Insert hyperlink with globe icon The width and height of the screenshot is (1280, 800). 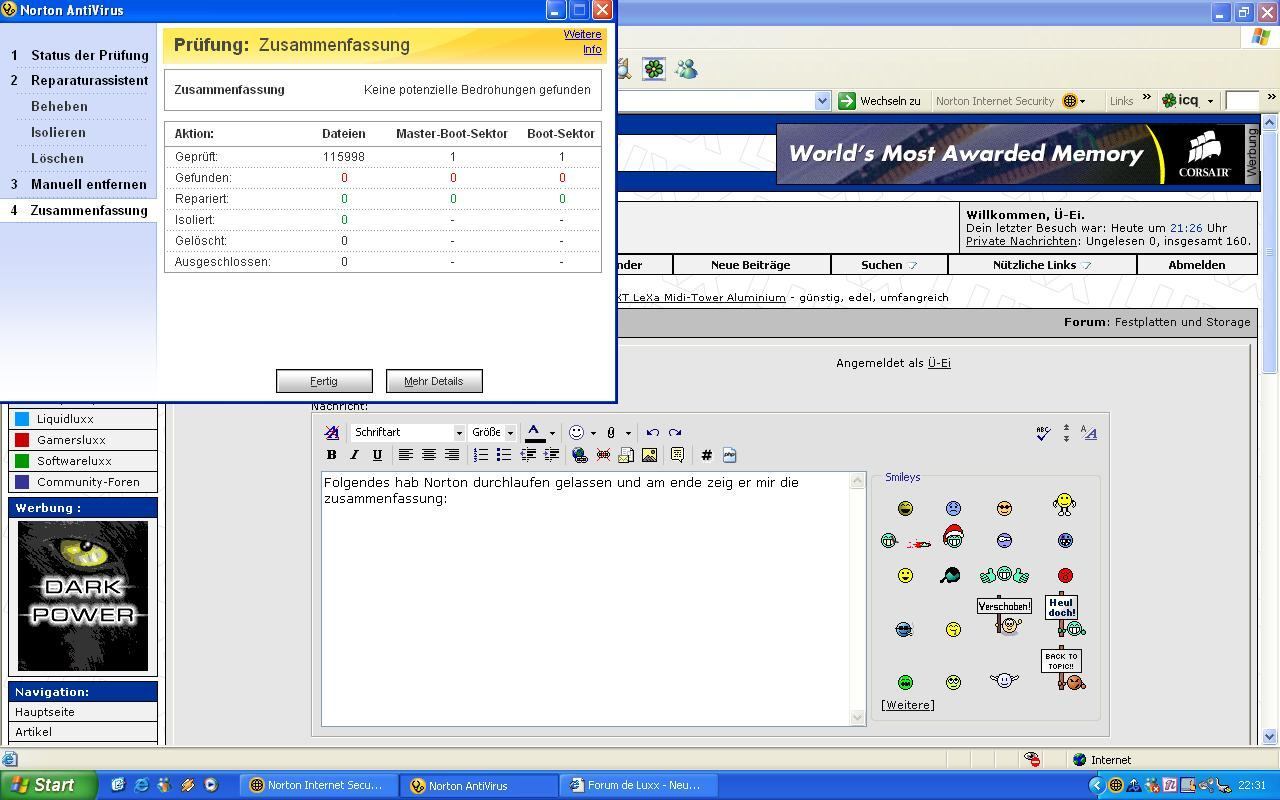(579, 455)
